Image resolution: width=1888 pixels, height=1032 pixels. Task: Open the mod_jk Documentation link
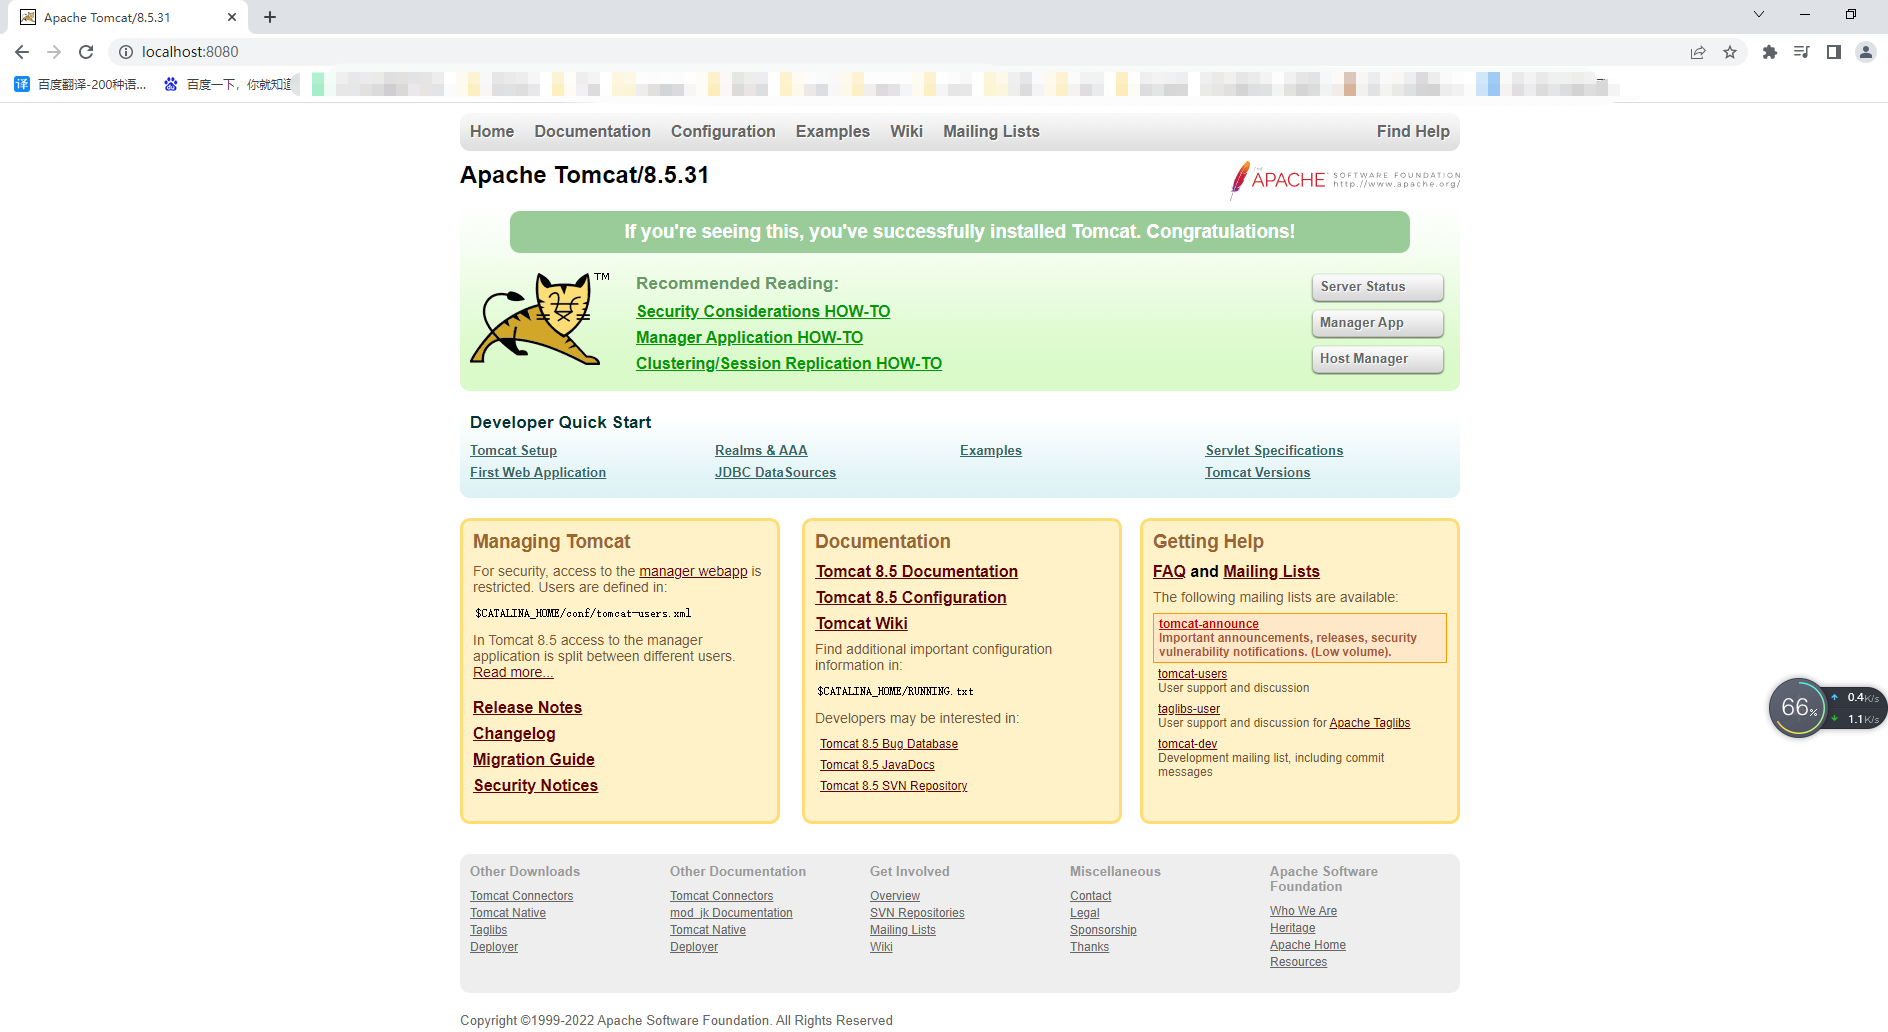coord(731,913)
